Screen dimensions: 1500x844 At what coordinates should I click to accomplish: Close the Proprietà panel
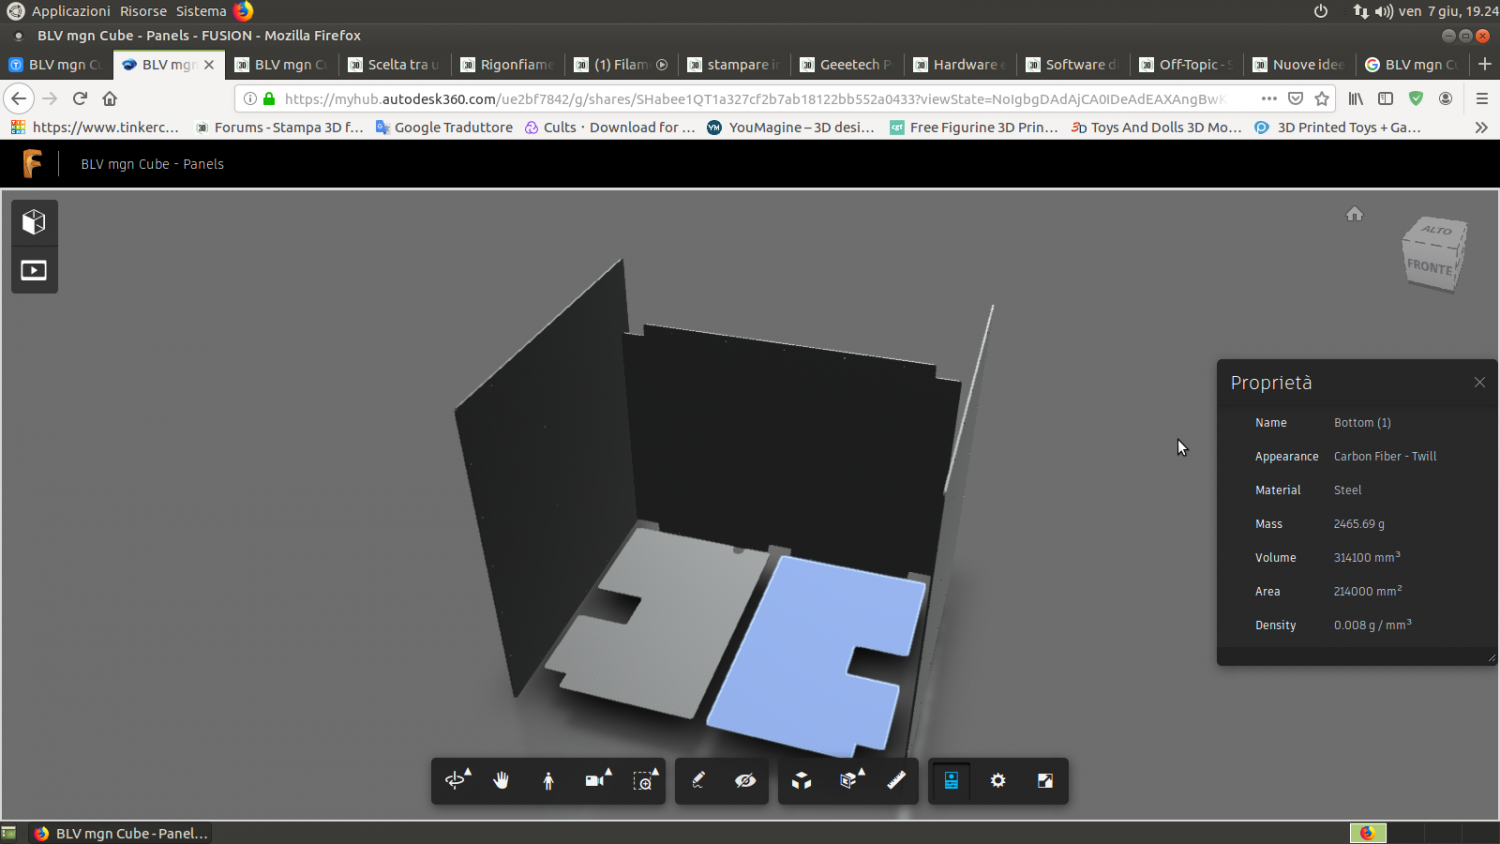pyautogui.click(x=1479, y=383)
